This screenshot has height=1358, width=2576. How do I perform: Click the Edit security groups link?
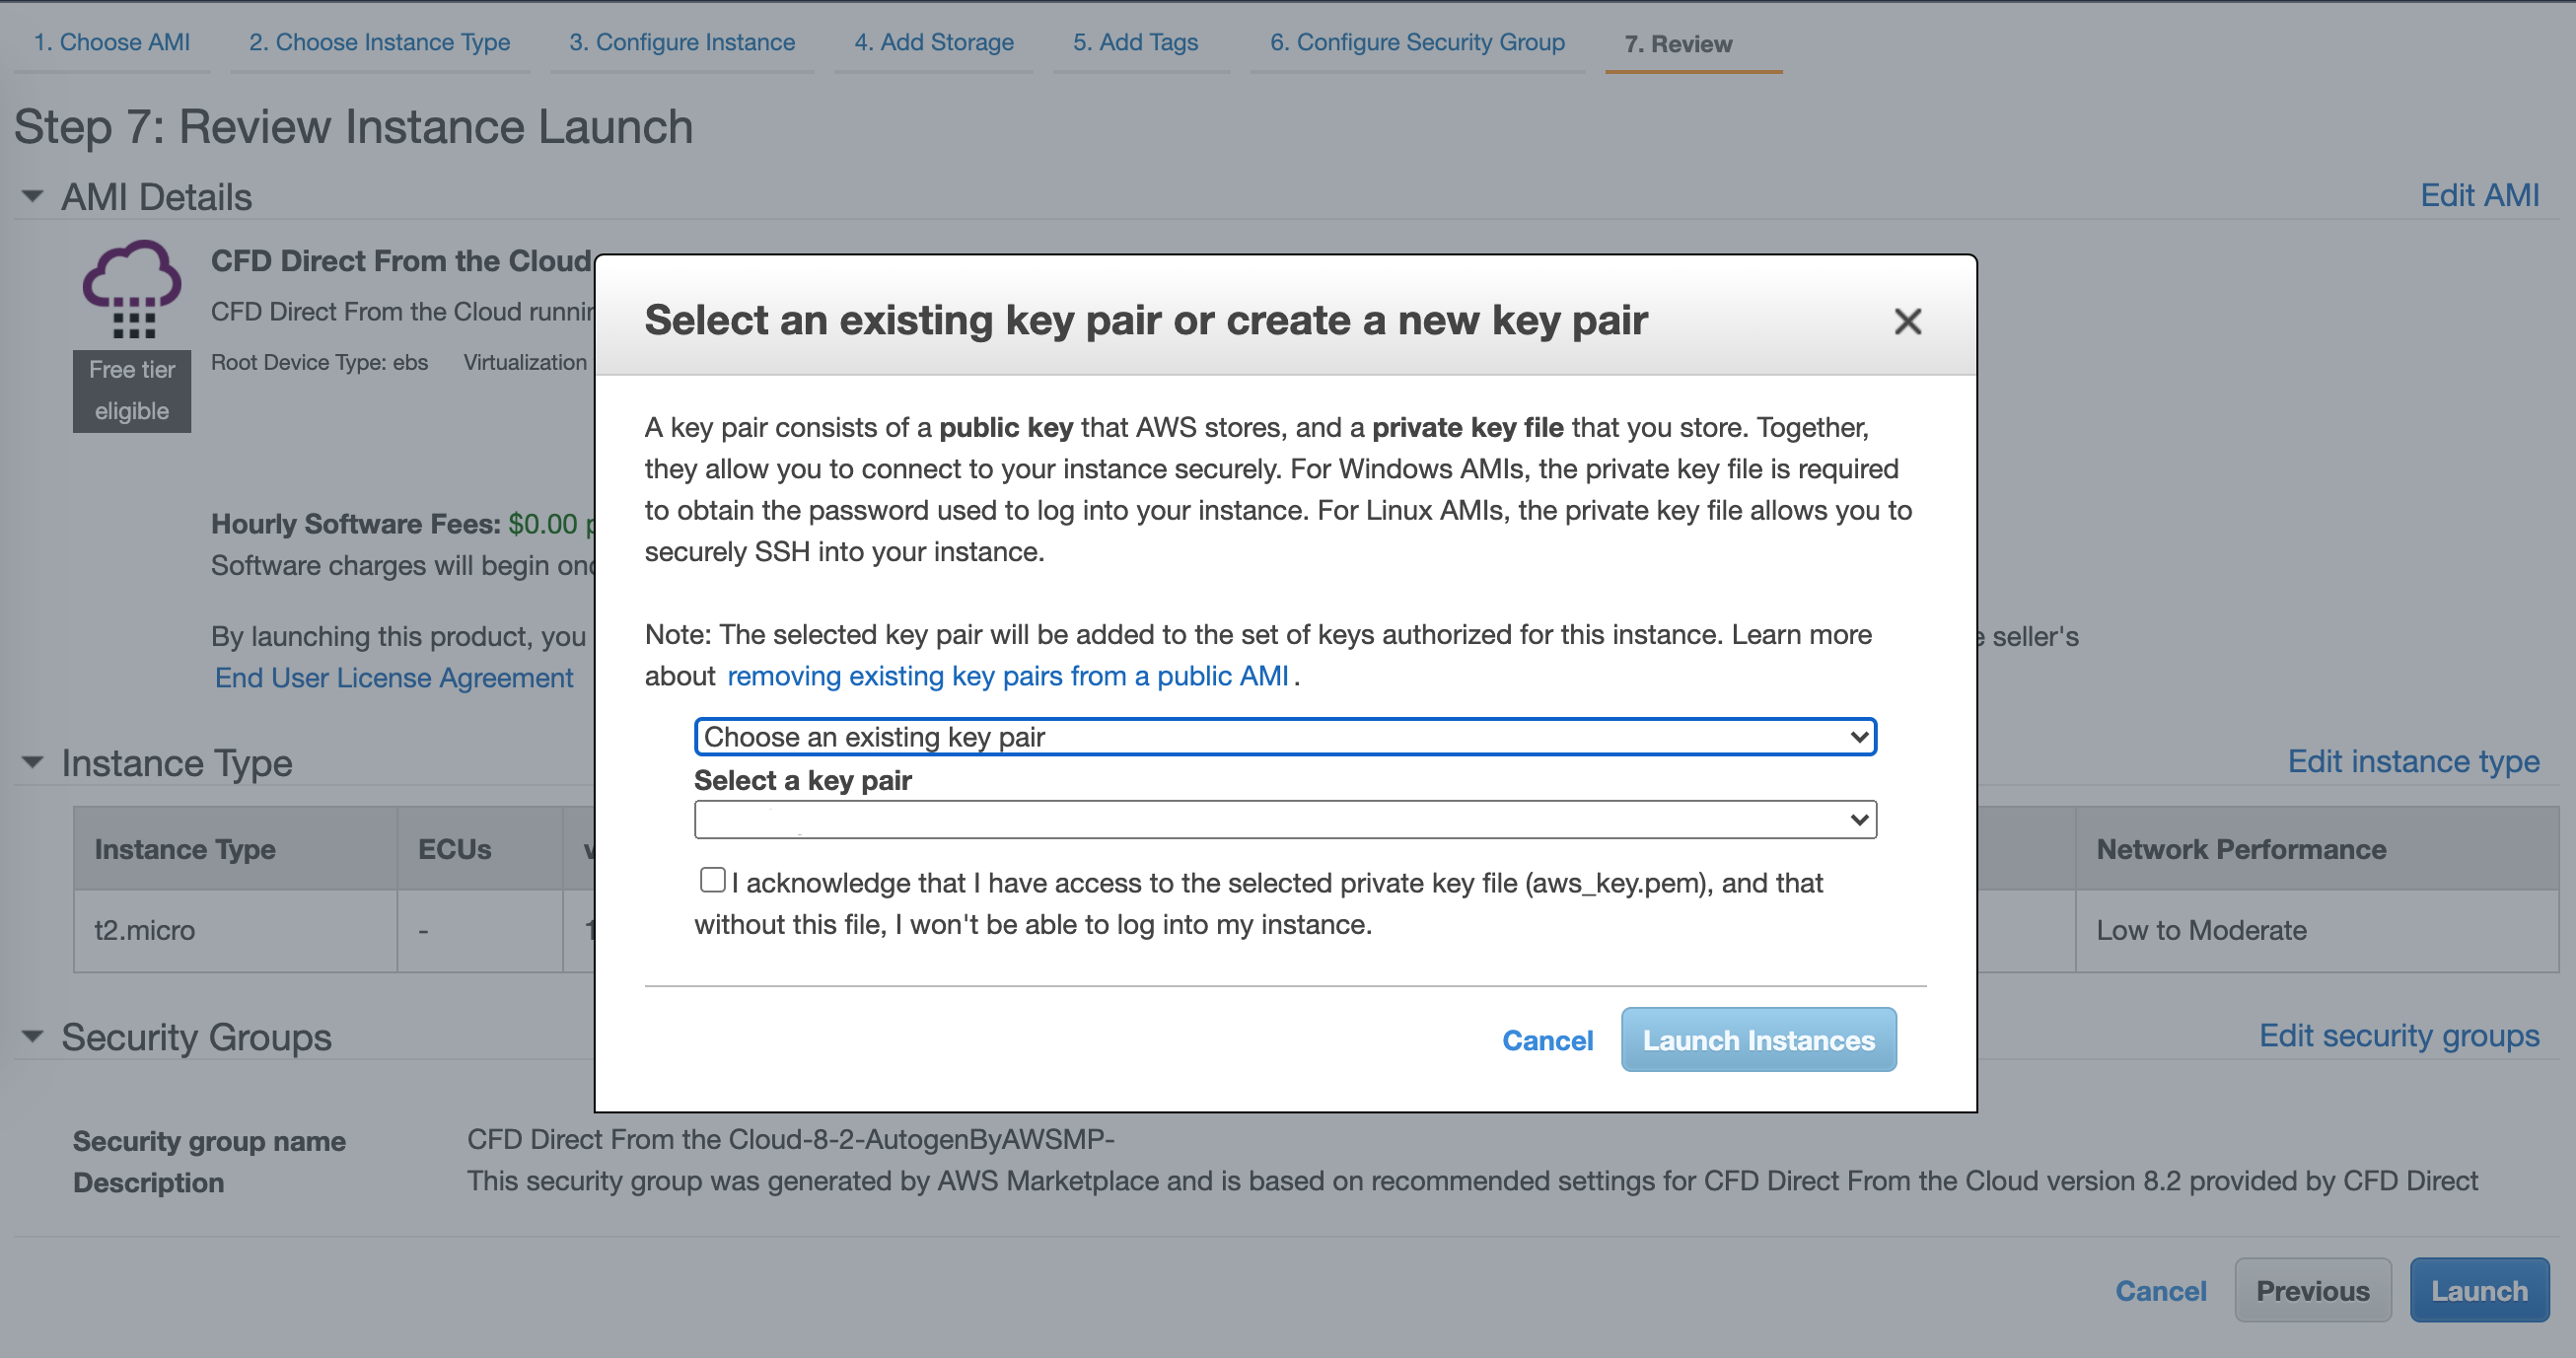(2398, 1036)
